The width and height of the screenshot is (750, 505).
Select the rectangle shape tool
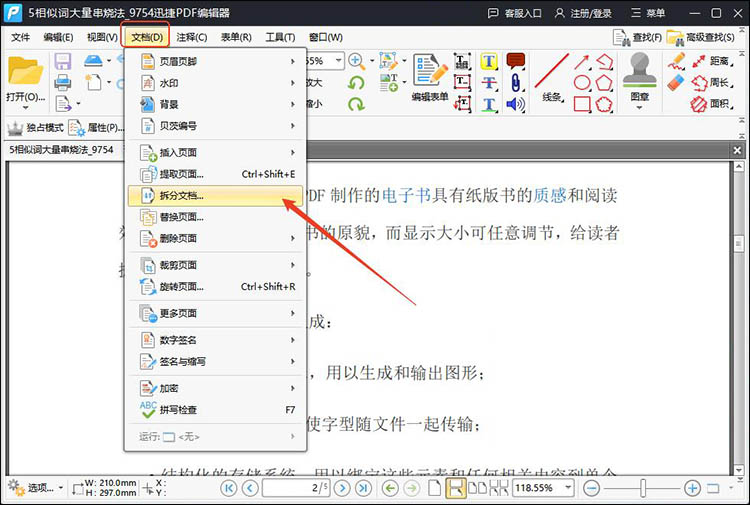click(582, 104)
